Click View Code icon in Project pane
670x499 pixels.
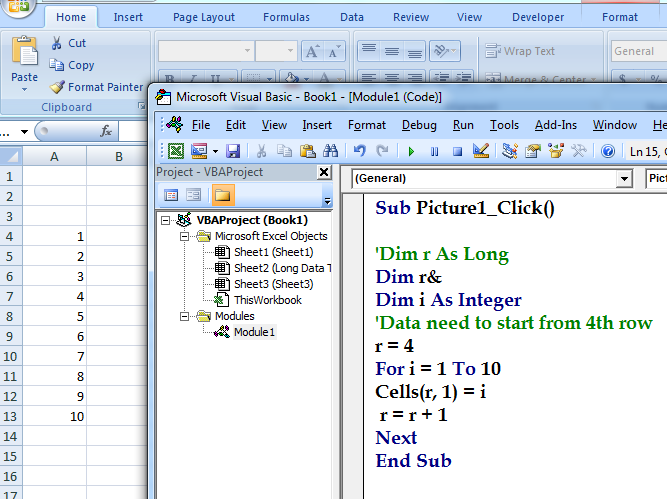171,195
